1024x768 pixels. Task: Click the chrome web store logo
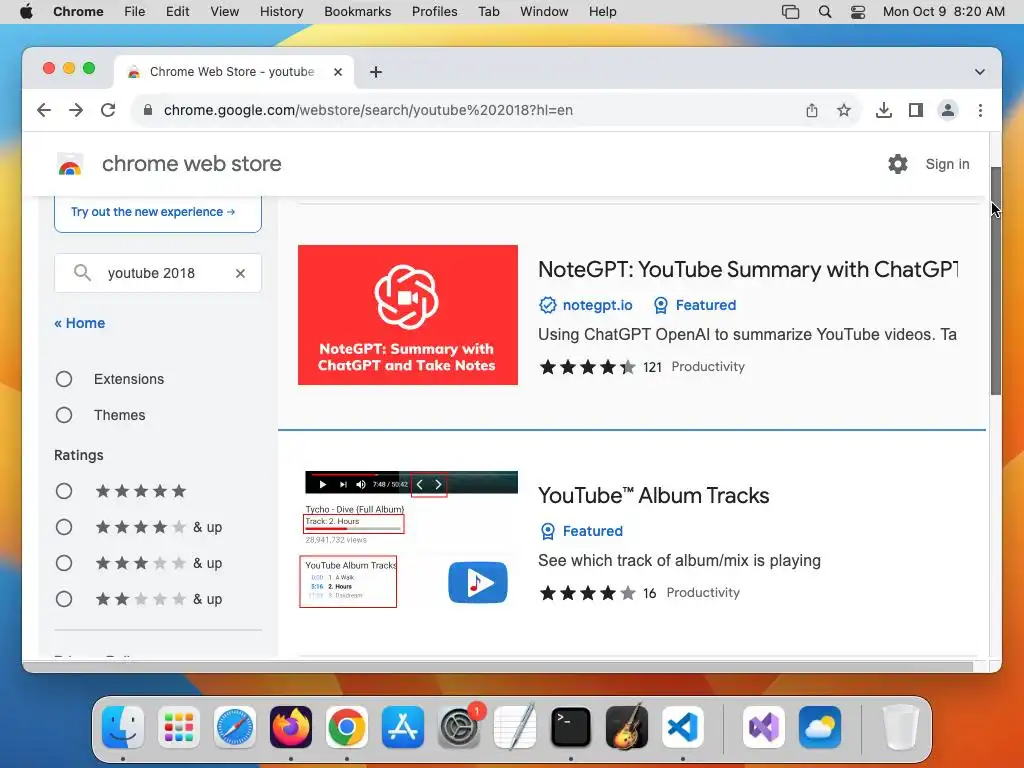point(70,165)
